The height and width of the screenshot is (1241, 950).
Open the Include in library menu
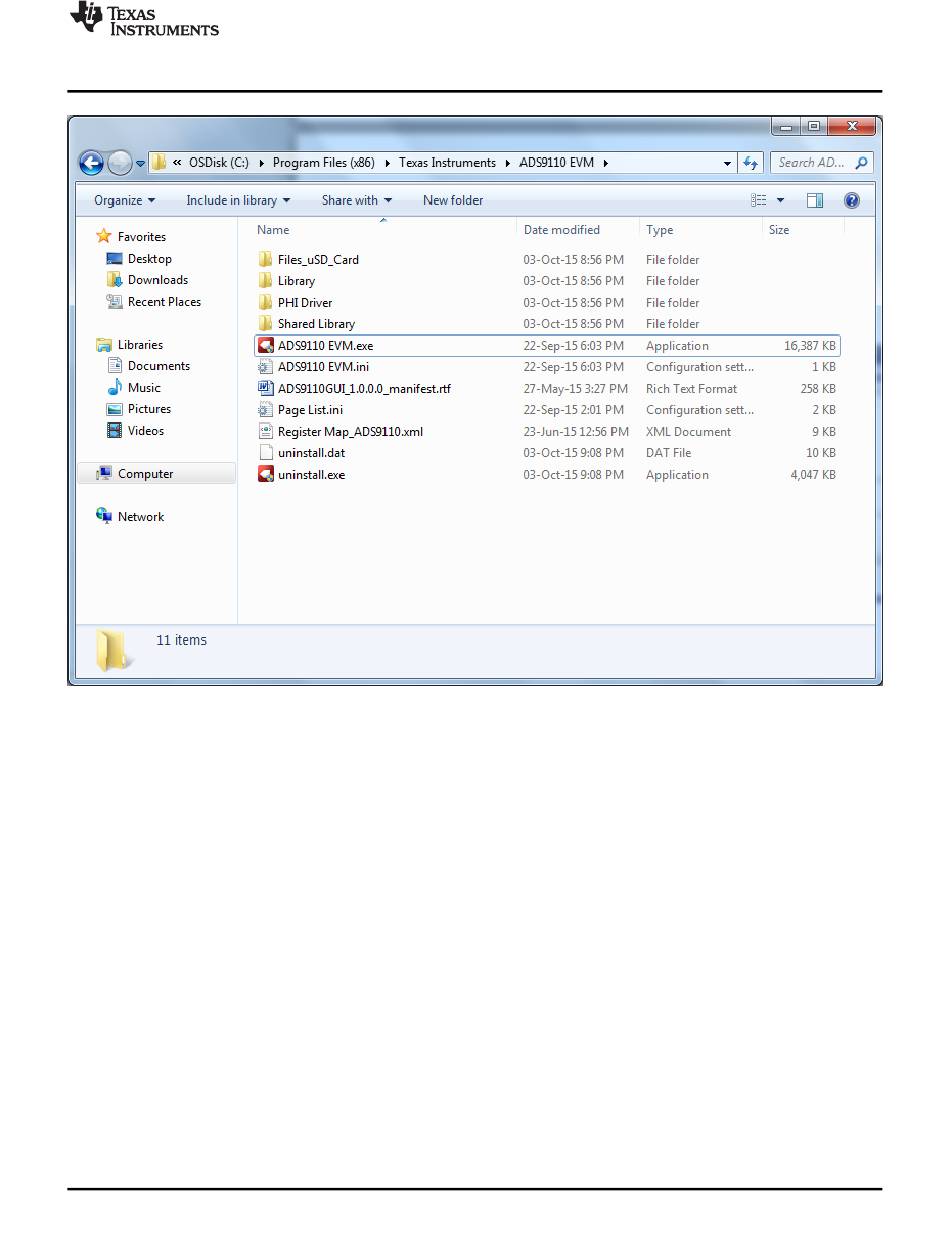pos(238,200)
